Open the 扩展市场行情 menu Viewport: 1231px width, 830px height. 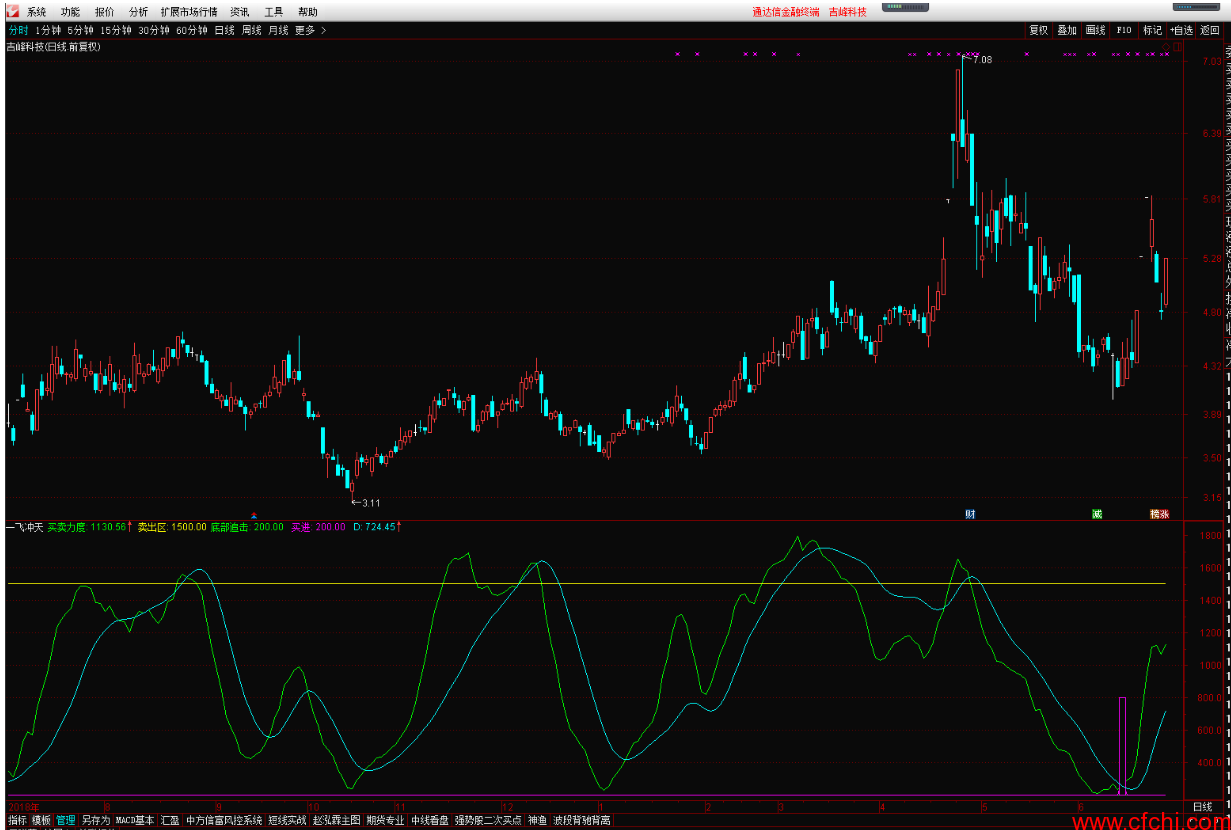coord(189,12)
